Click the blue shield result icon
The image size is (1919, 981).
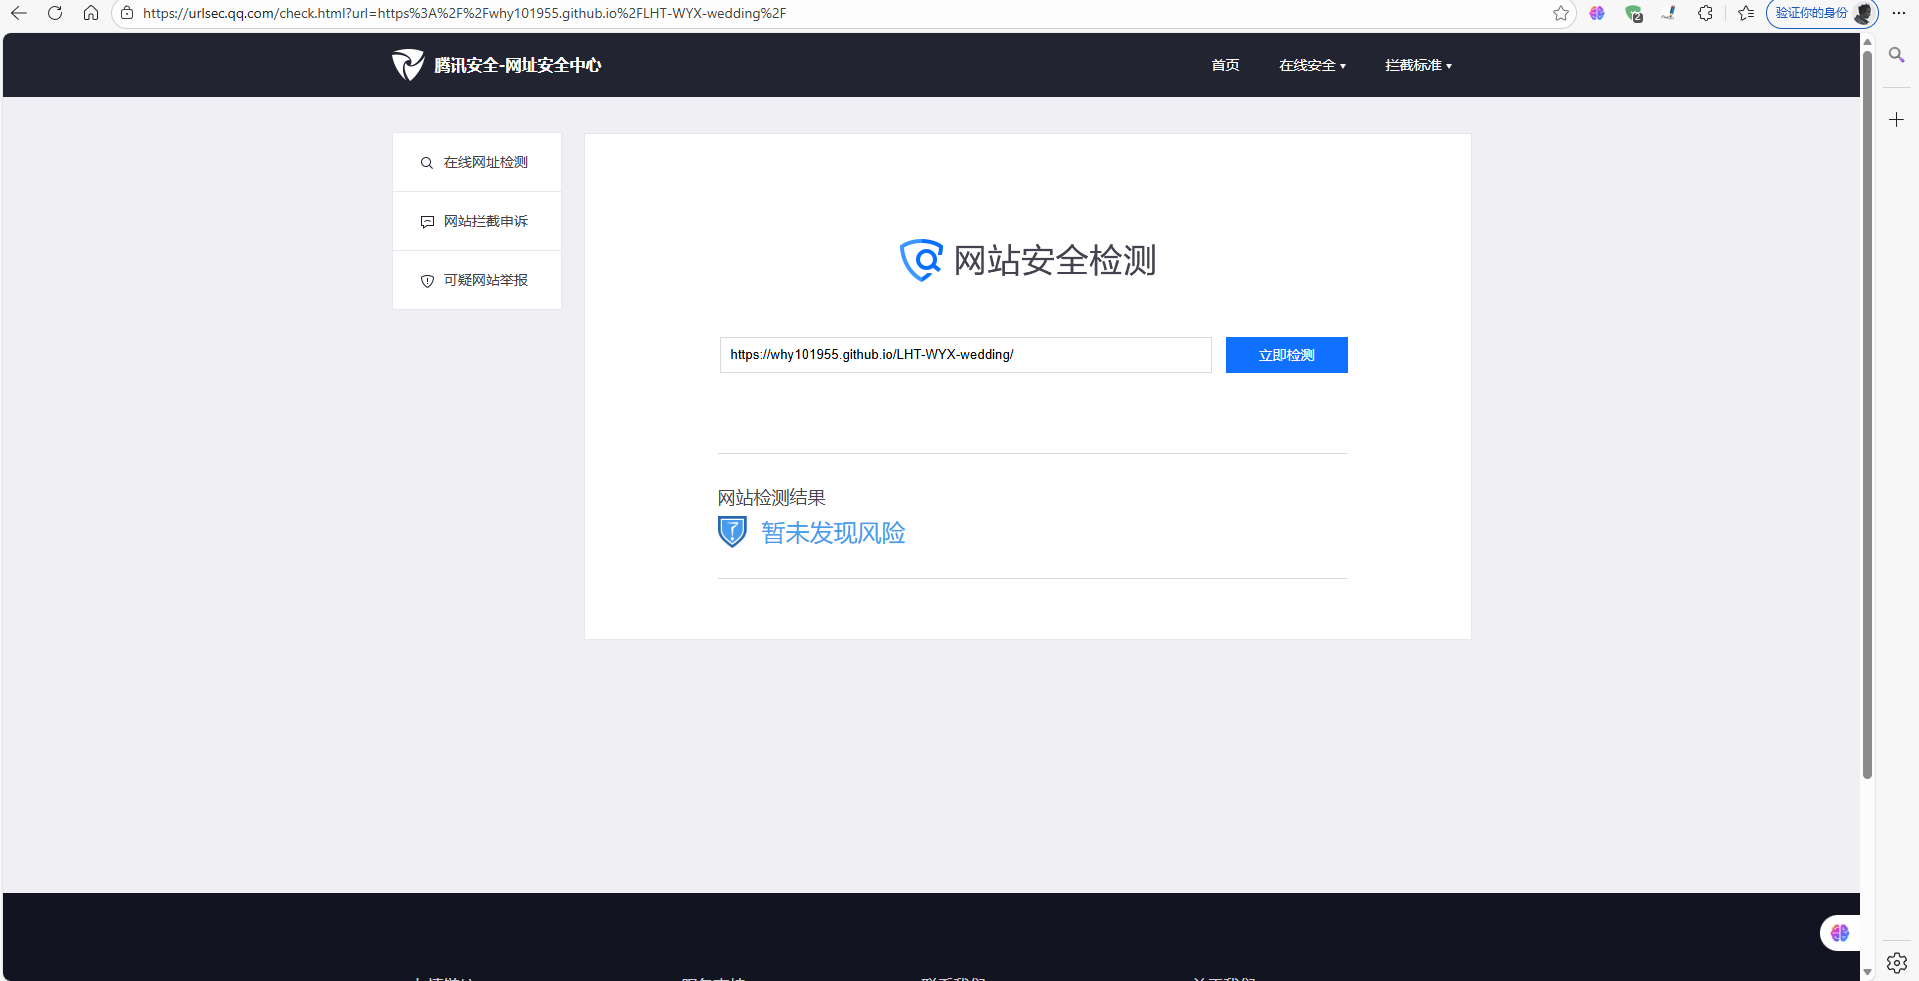[x=732, y=532]
